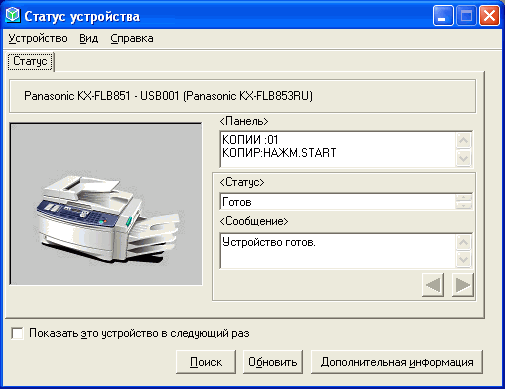Click the Статус field up spinner arrow
This screenshot has height=389, width=512.
click(x=463, y=198)
